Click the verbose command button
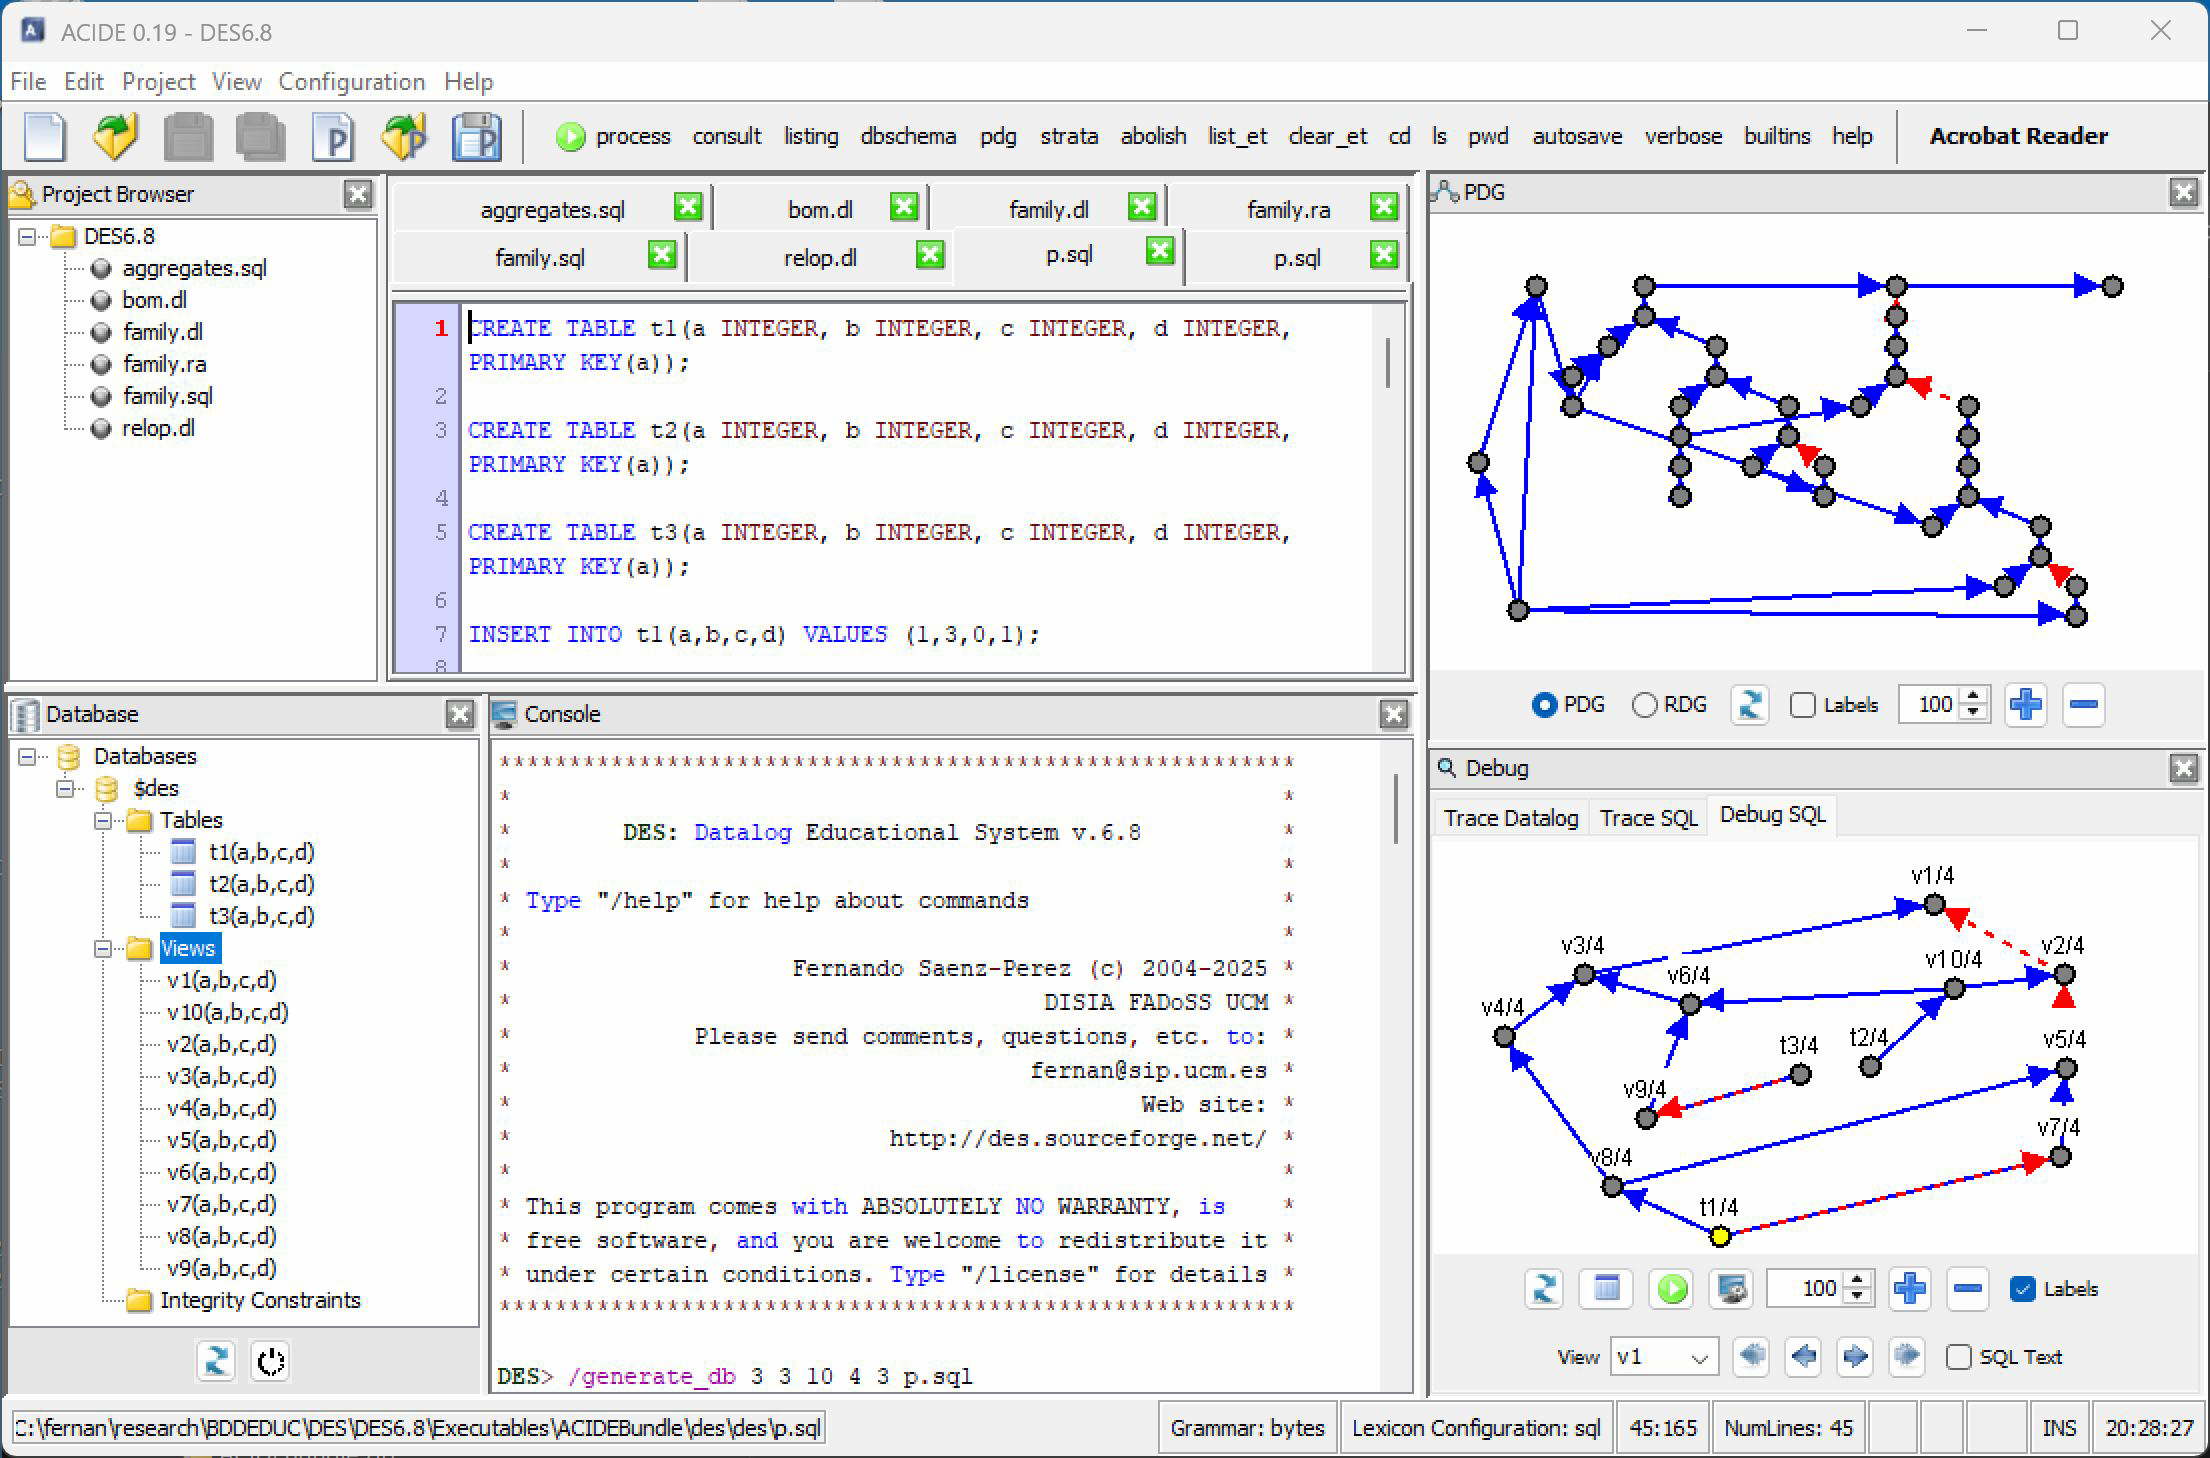2210x1458 pixels. (x=1683, y=136)
